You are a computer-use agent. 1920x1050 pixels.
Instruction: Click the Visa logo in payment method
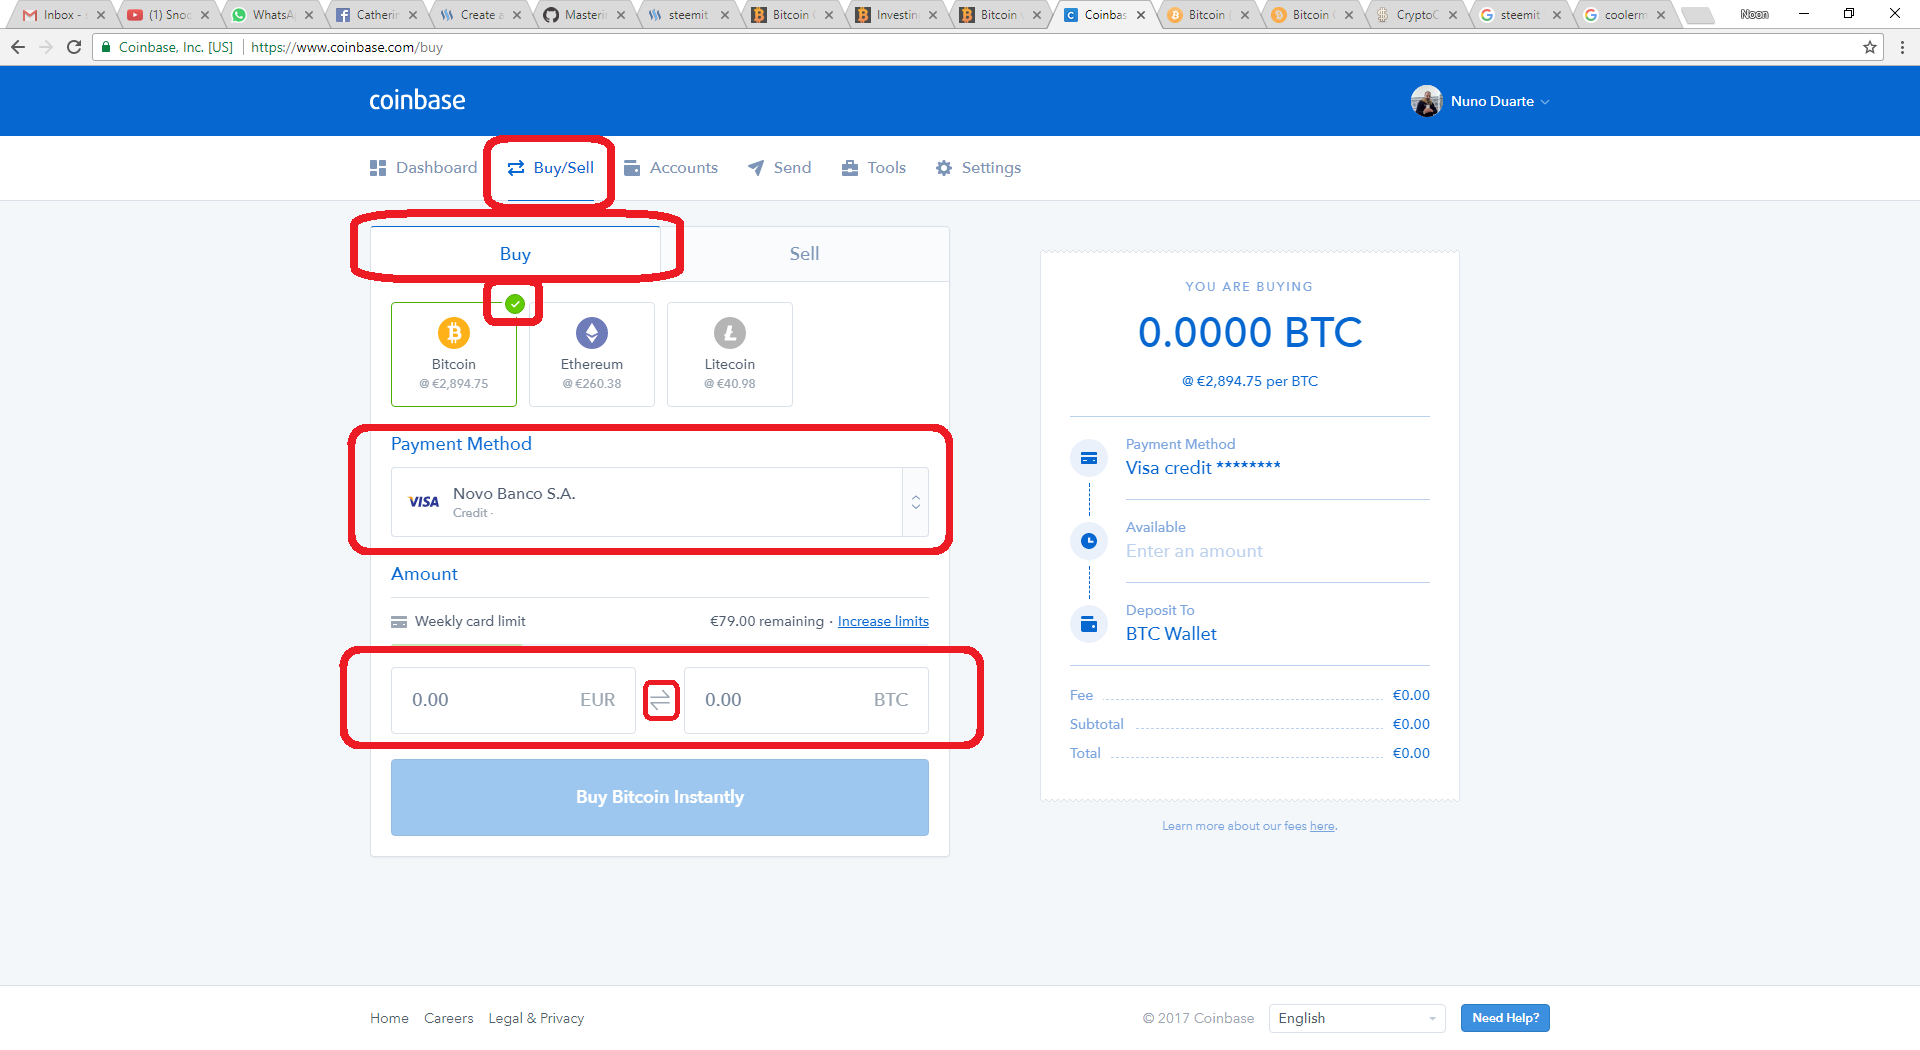[424, 502]
